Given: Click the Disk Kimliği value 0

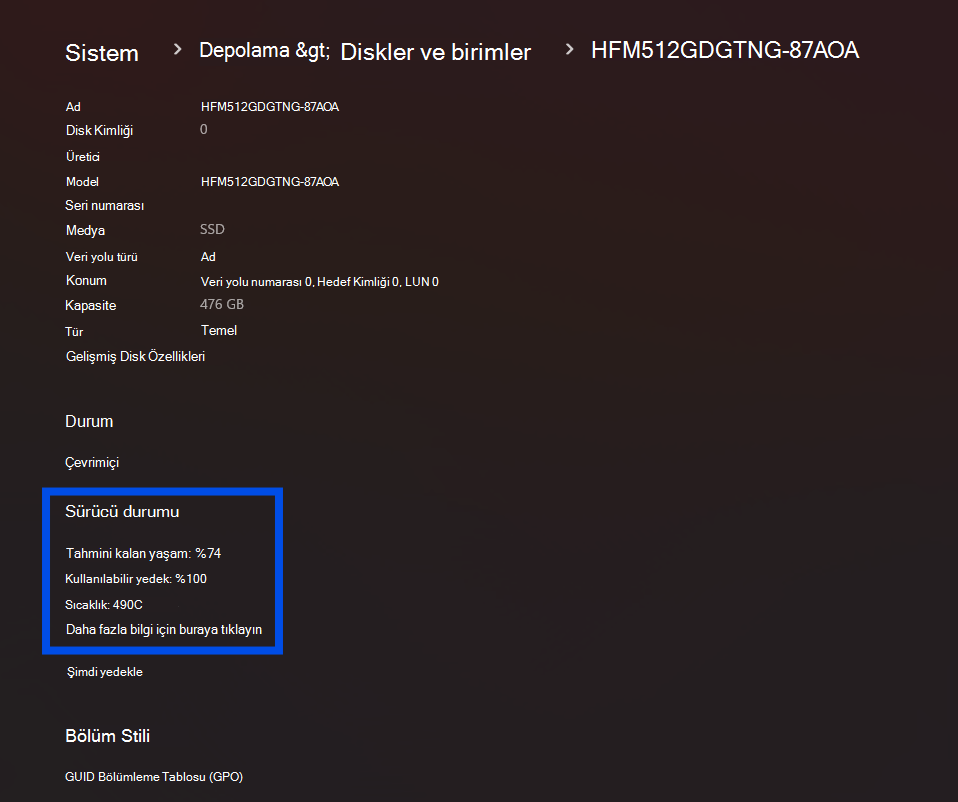Looking at the screenshot, I should 203,129.
